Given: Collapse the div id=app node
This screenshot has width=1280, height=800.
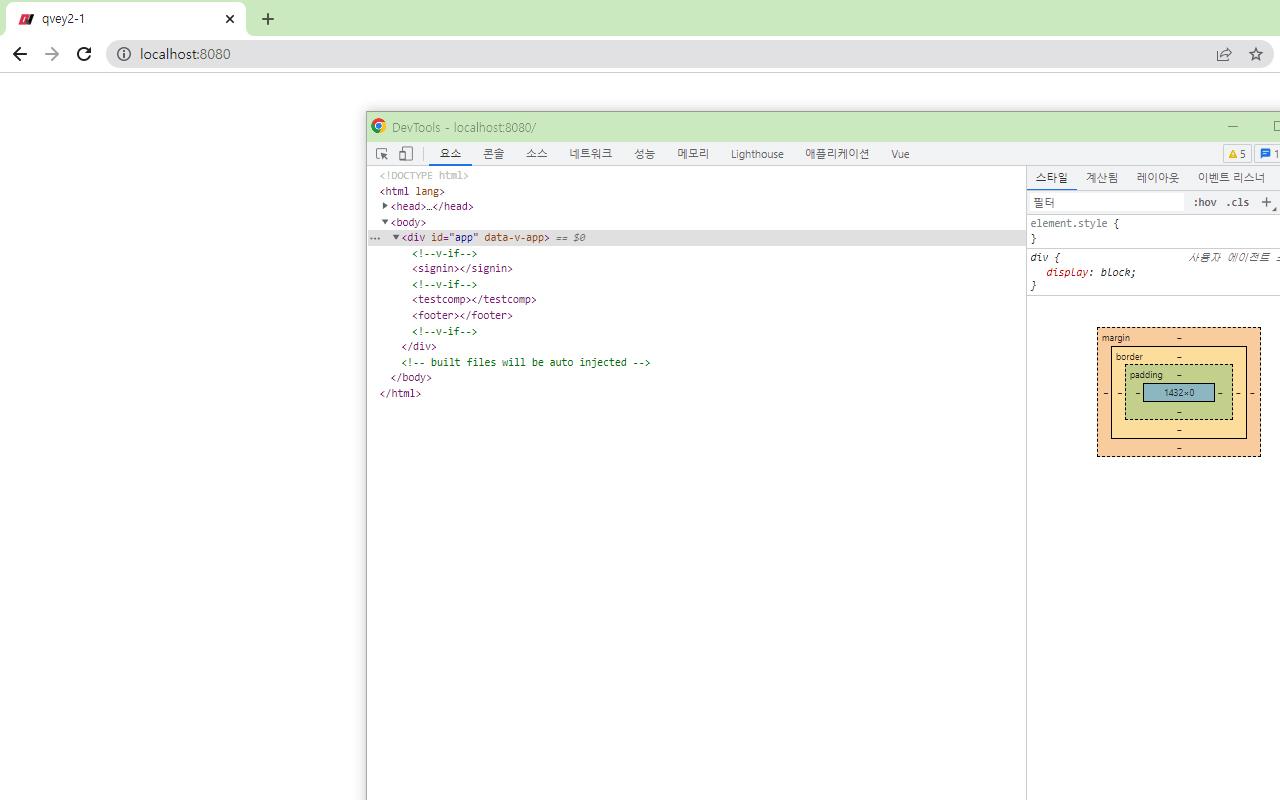Looking at the screenshot, I should [x=396, y=238].
